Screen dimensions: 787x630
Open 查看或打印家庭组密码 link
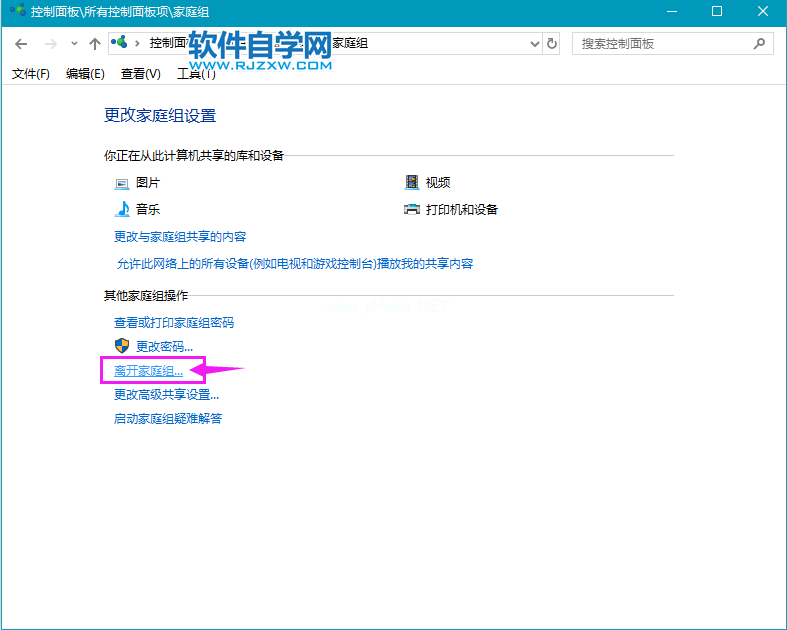pyautogui.click(x=174, y=323)
